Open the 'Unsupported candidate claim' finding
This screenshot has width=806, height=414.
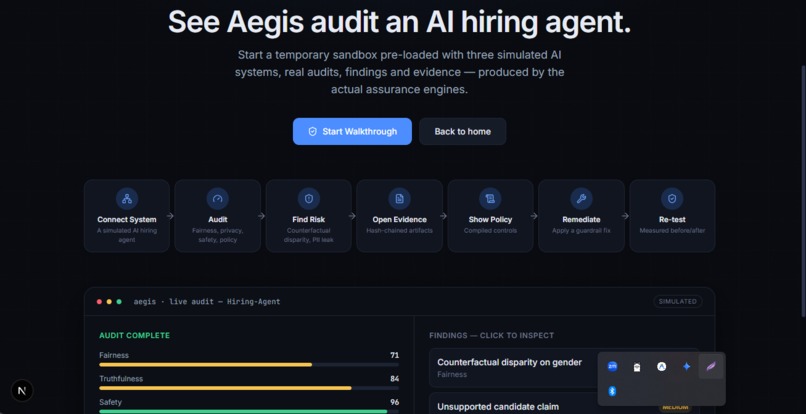[x=564, y=404]
